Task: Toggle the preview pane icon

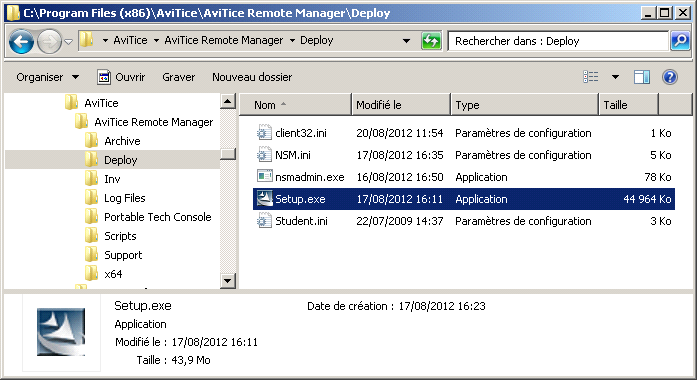Action: coord(641,77)
